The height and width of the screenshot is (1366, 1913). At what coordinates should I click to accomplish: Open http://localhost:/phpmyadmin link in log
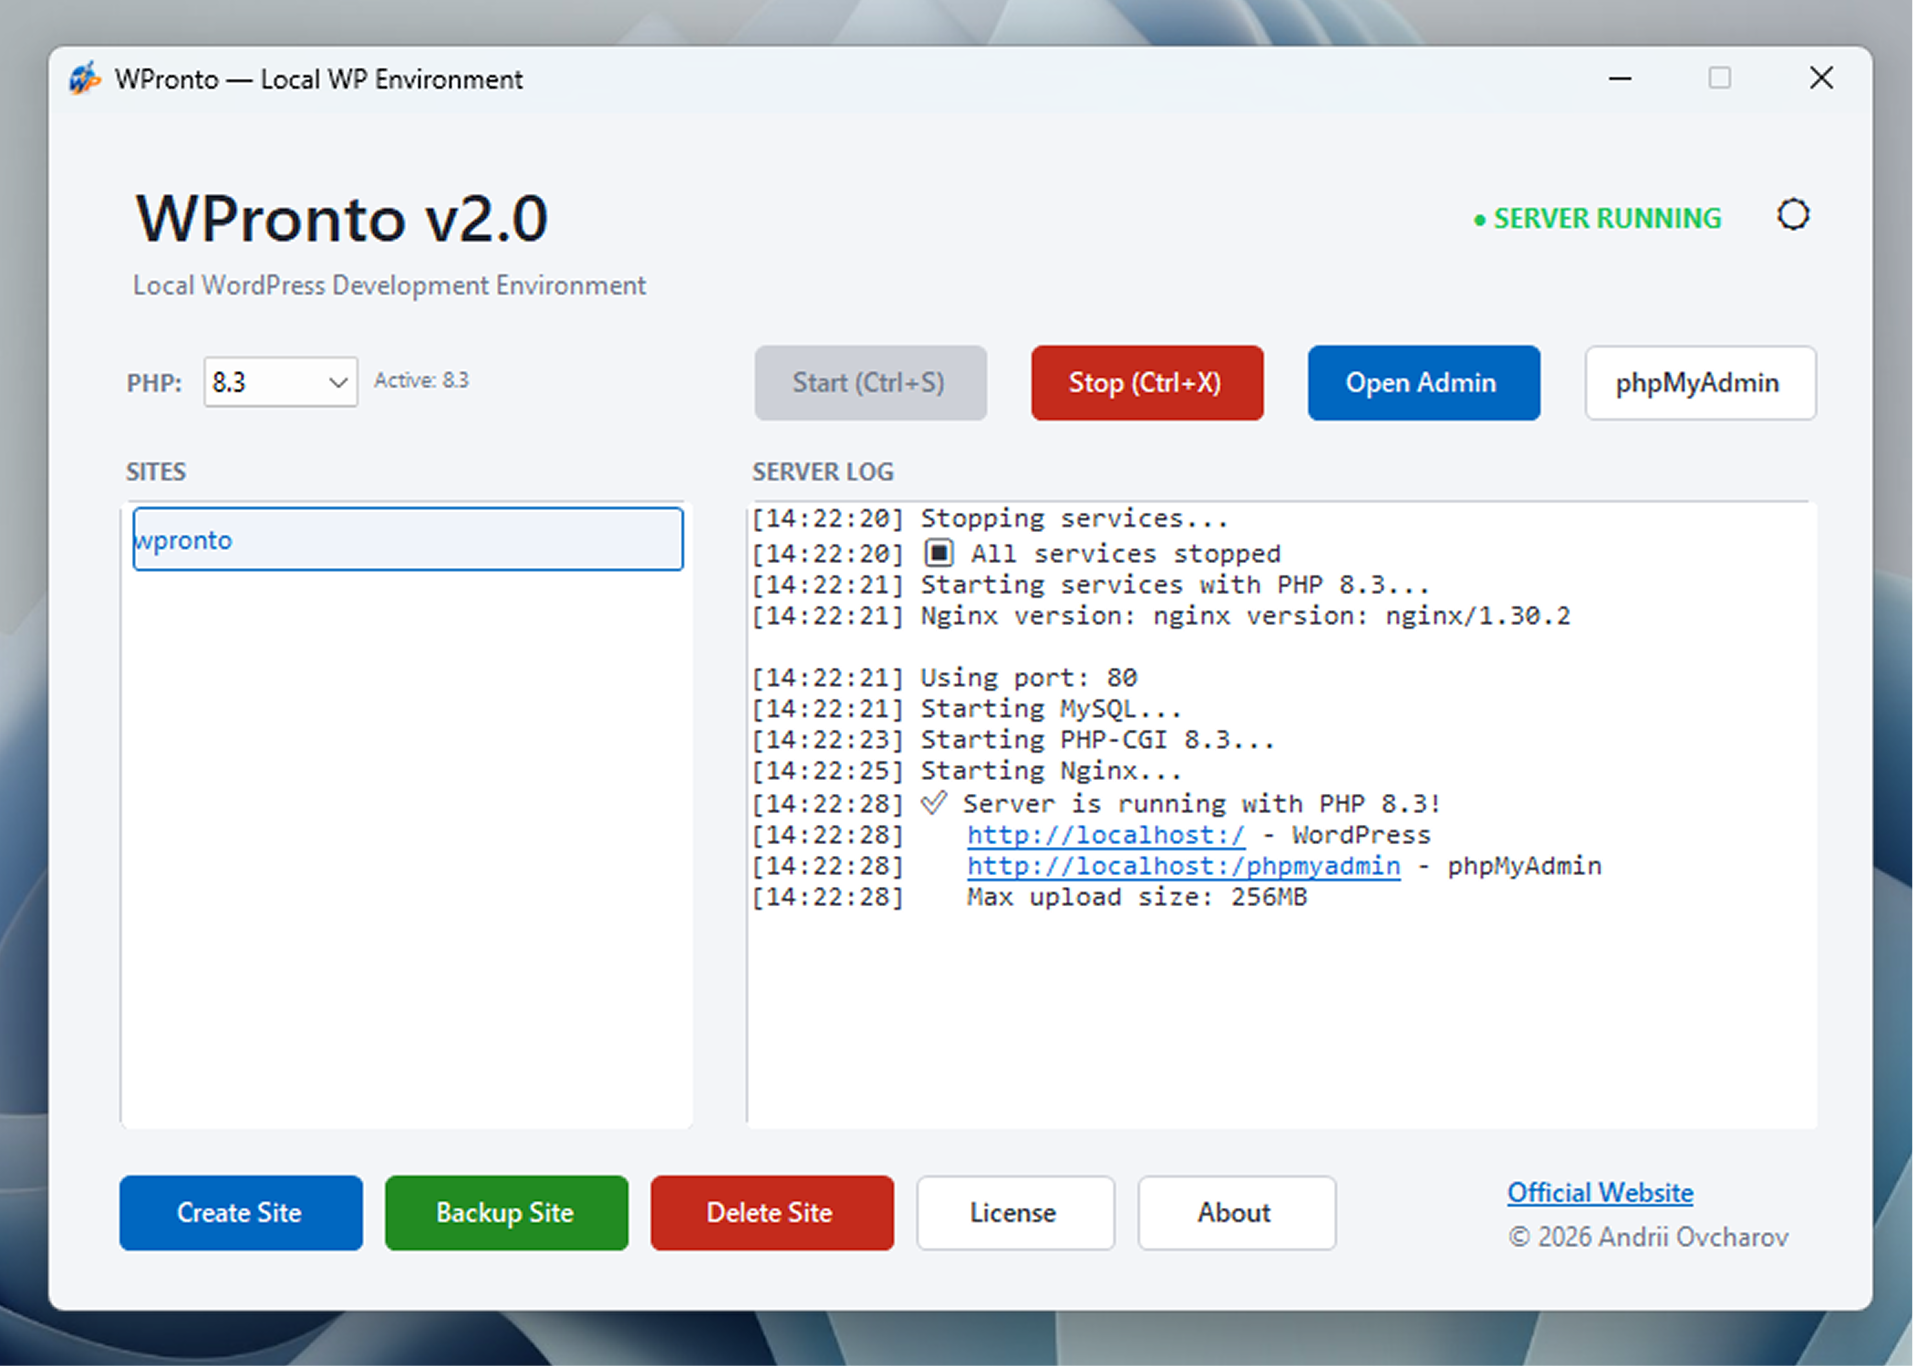click(1183, 866)
